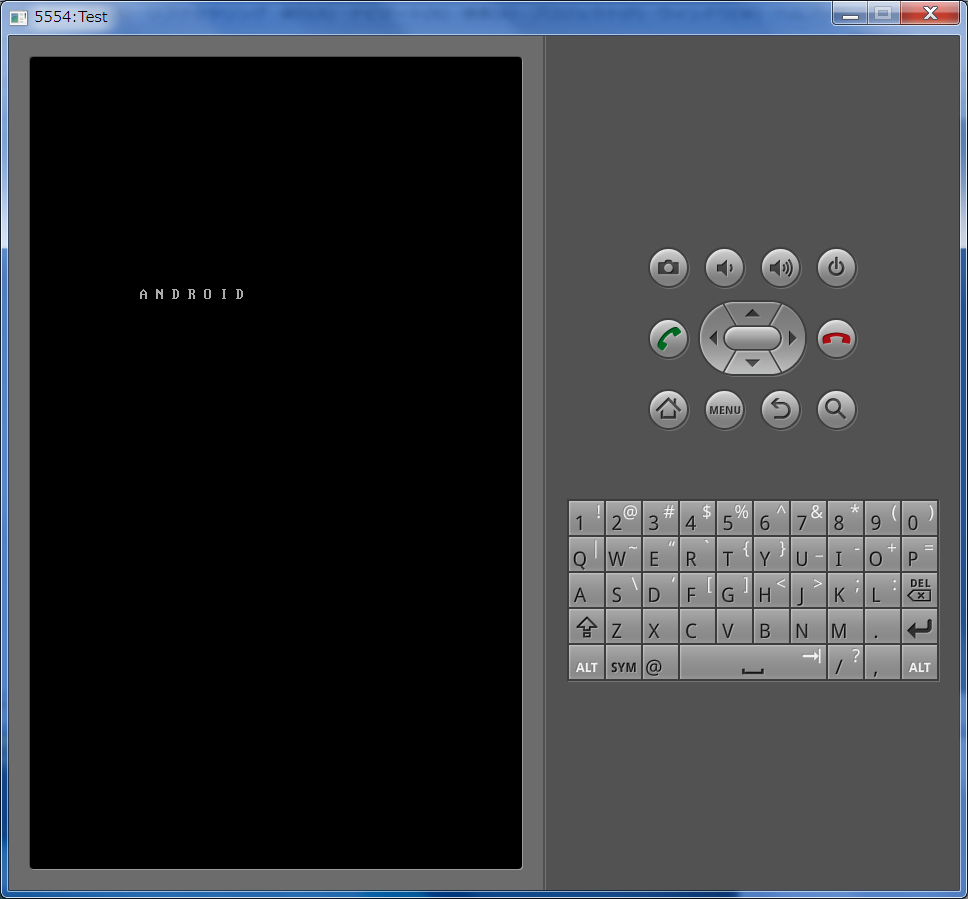Screen dimensions: 968x899
Task: Tap the C key
Action: tap(697, 626)
